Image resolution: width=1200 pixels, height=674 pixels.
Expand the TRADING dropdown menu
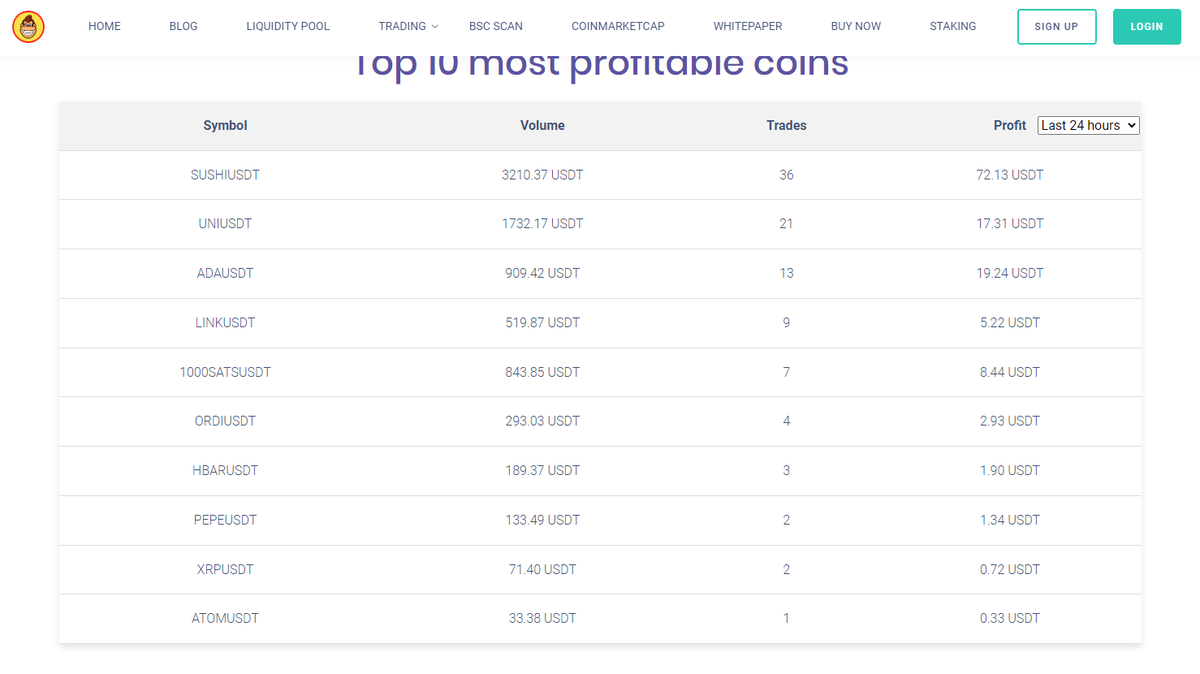pos(408,26)
